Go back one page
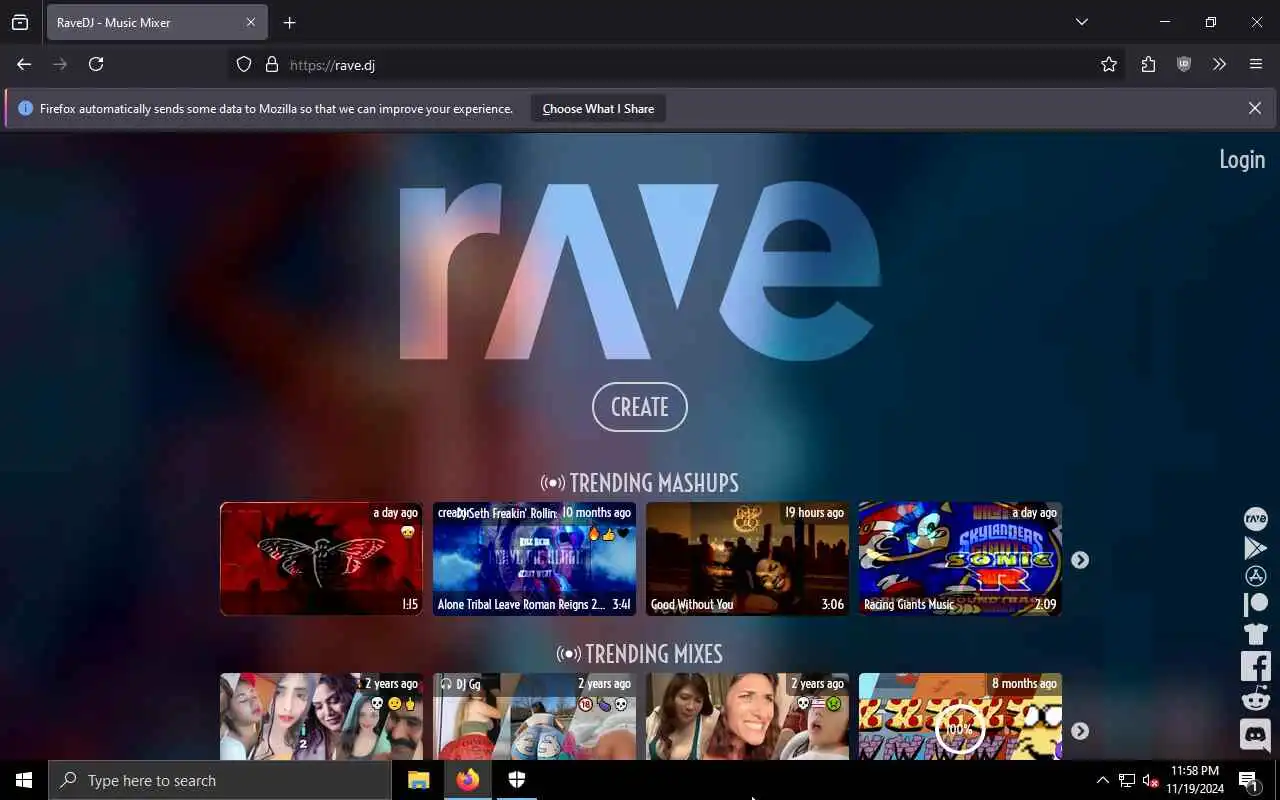 coord(24,64)
